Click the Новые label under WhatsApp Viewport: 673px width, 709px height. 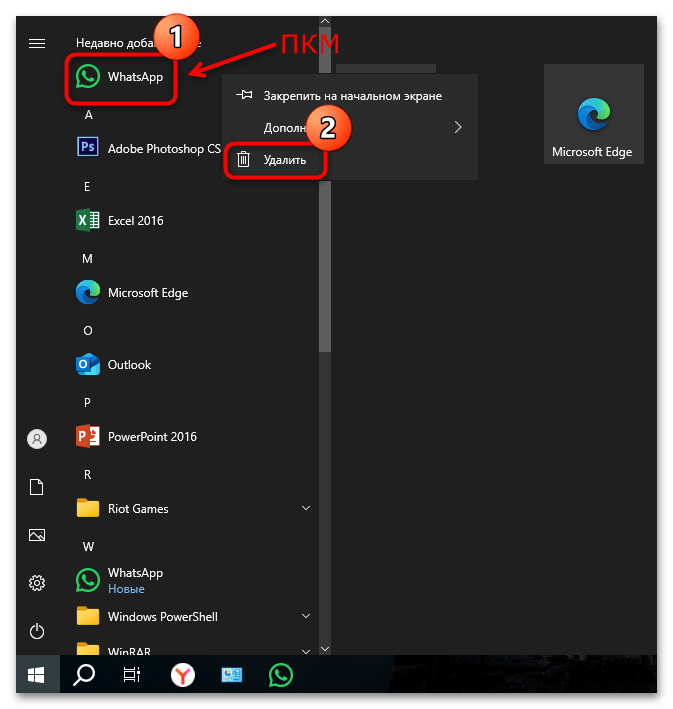click(x=126, y=589)
